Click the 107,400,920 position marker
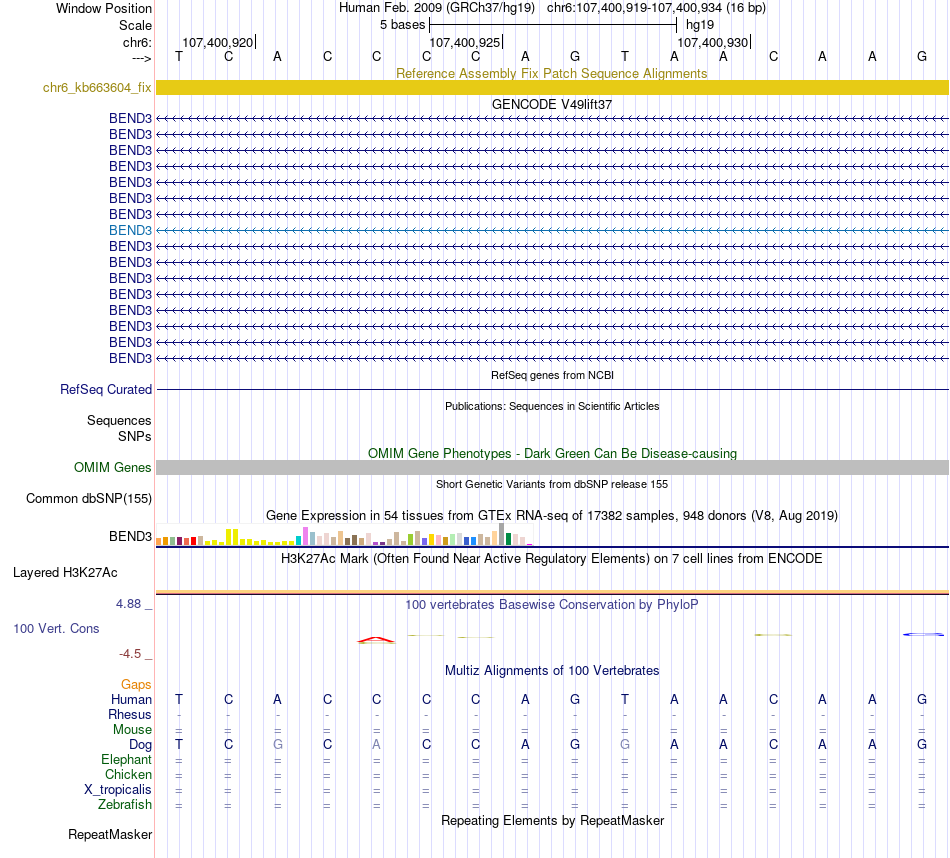Screen dimensions: 950x858 point(218,42)
